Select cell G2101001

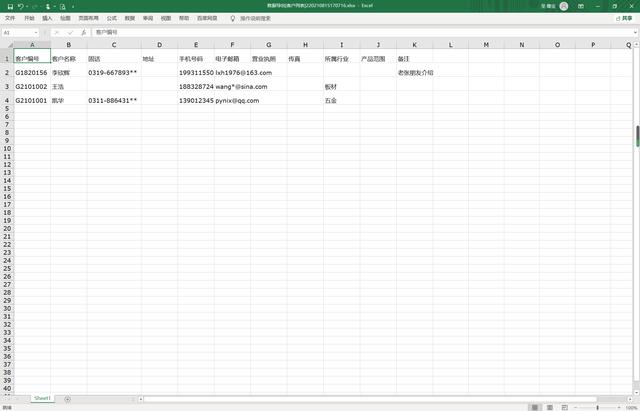tap(32, 100)
